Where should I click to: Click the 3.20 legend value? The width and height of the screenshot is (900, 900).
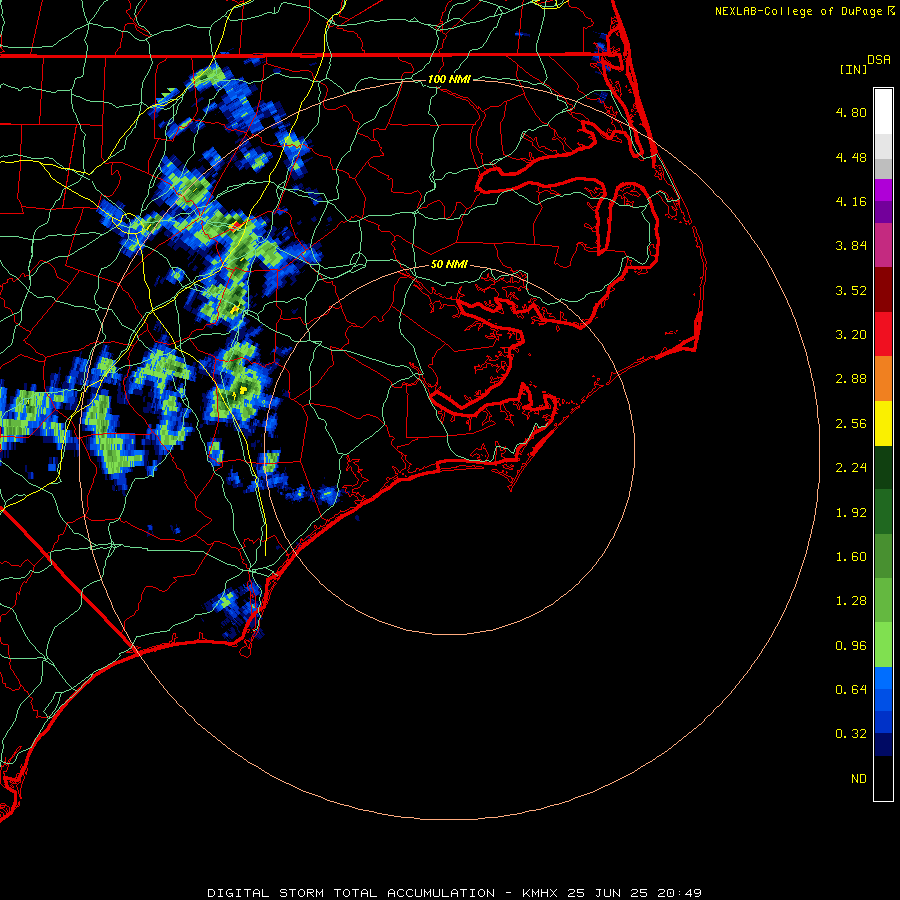pos(851,335)
